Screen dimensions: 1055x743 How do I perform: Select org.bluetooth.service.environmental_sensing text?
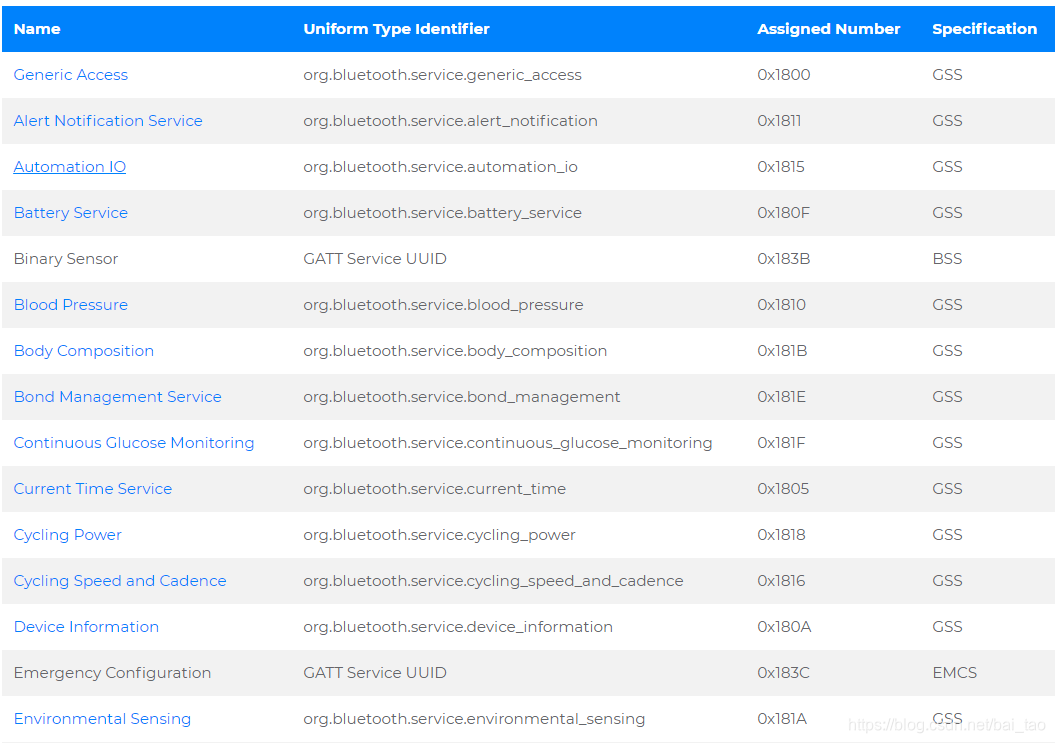point(474,719)
